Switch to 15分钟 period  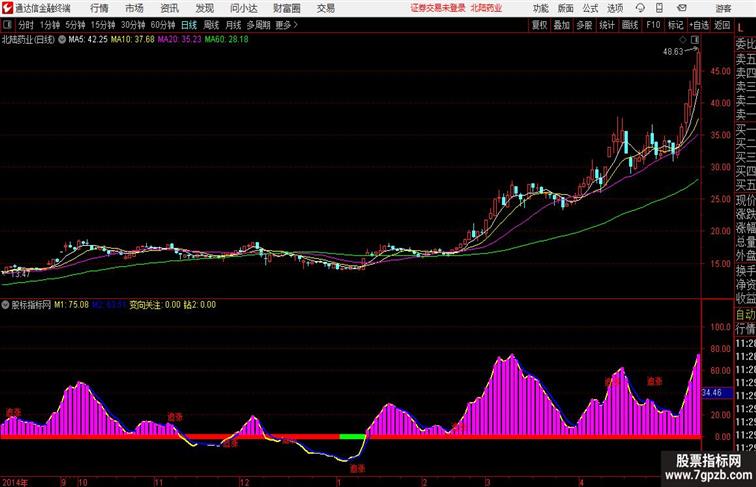(x=103, y=25)
